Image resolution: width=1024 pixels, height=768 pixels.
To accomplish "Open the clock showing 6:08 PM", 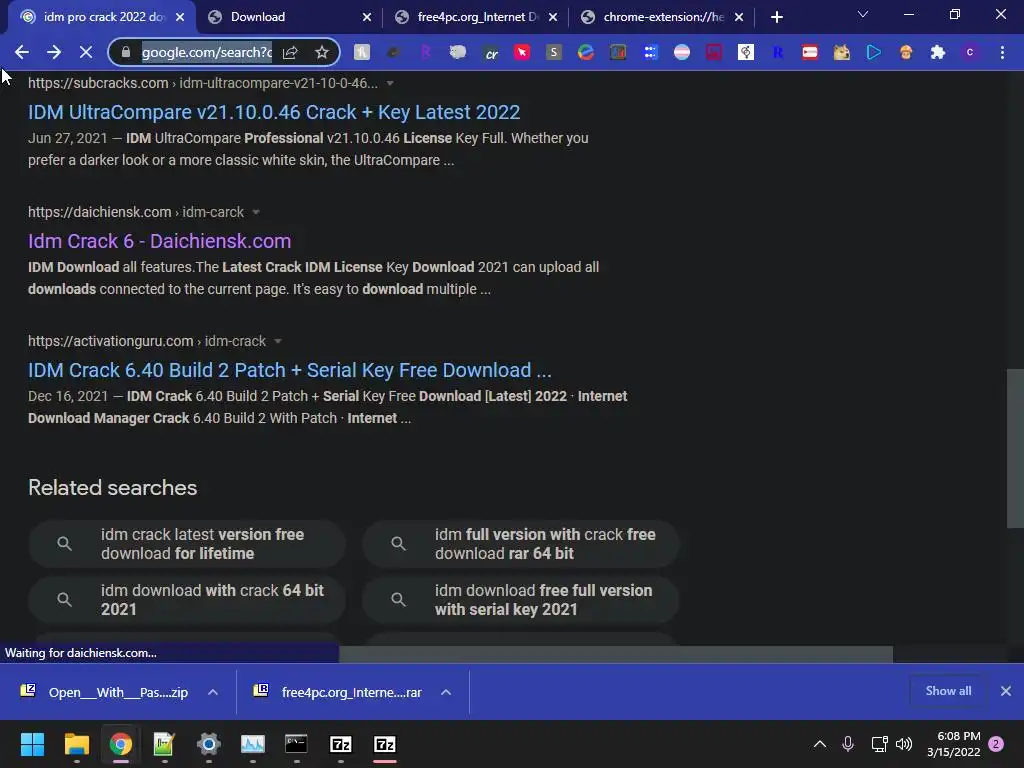I will pos(953,744).
